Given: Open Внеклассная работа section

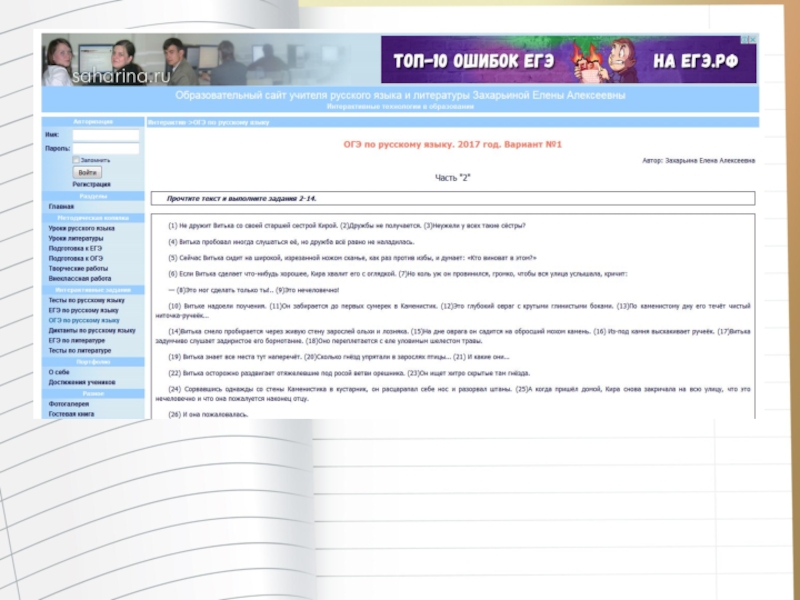Looking at the screenshot, I should pos(80,279).
